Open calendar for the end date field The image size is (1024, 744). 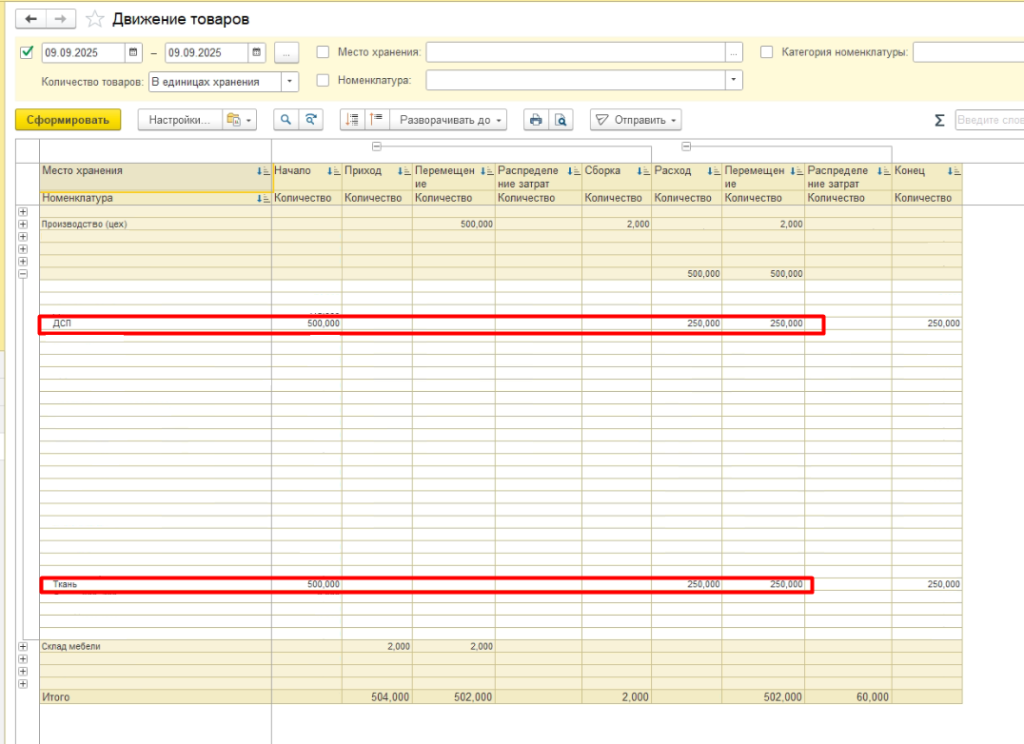(257, 52)
